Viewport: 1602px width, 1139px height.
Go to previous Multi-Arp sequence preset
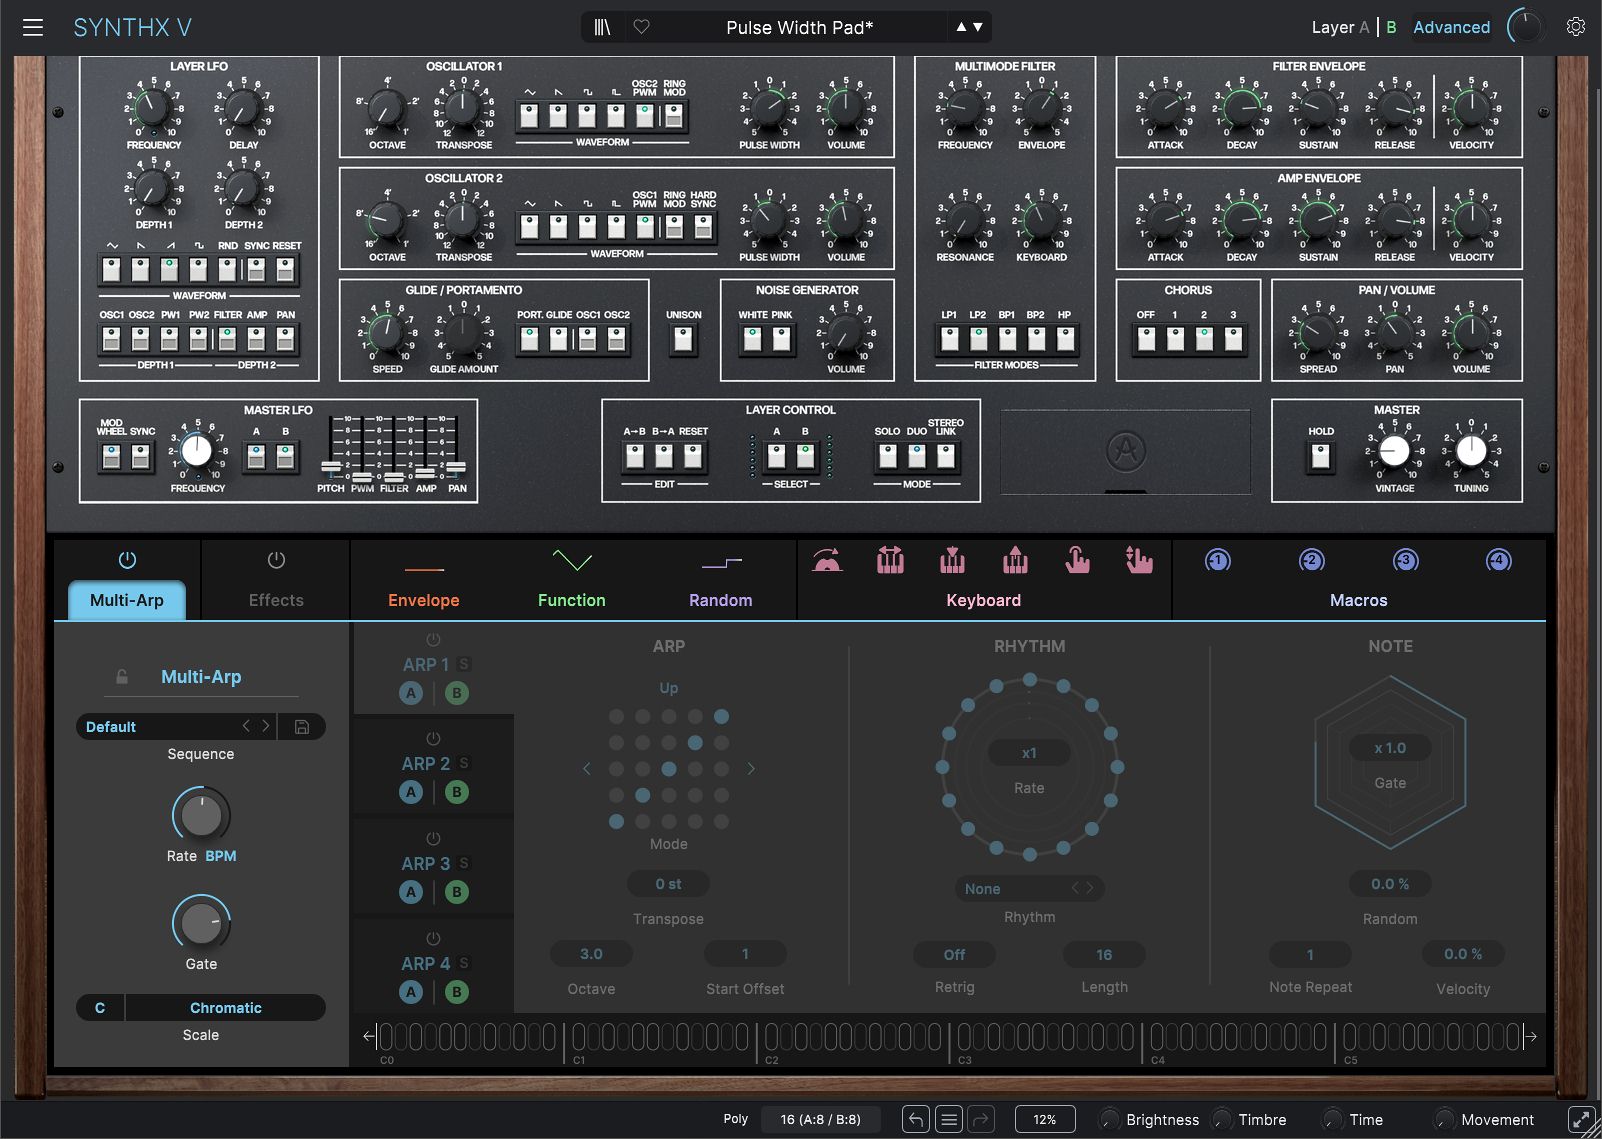(x=246, y=727)
